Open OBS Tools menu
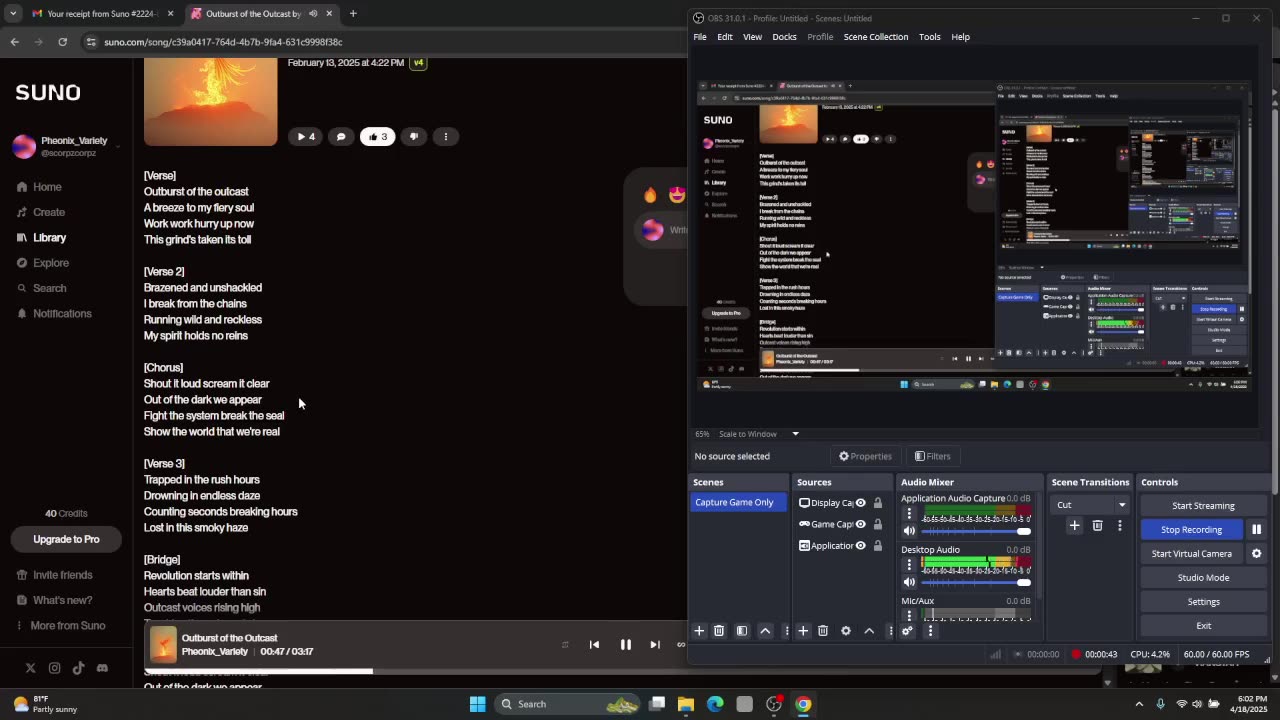This screenshot has height=720, width=1280. pyautogui.click(x=930, y=37)
